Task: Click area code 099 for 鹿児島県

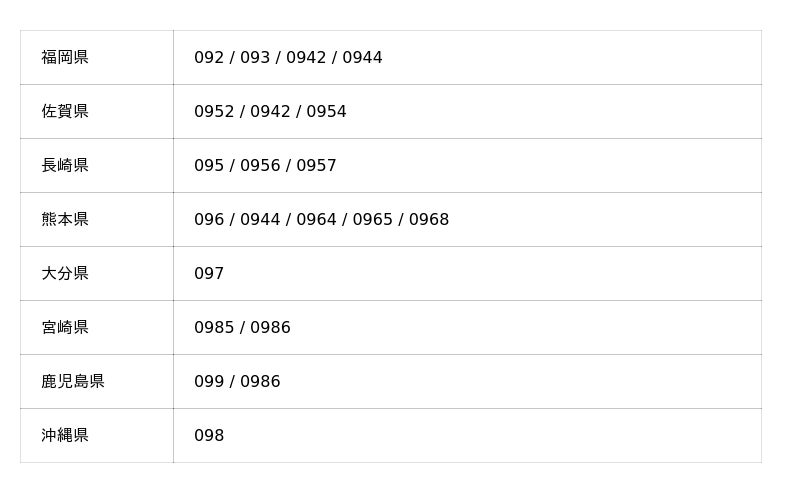Action: [209, 382]
